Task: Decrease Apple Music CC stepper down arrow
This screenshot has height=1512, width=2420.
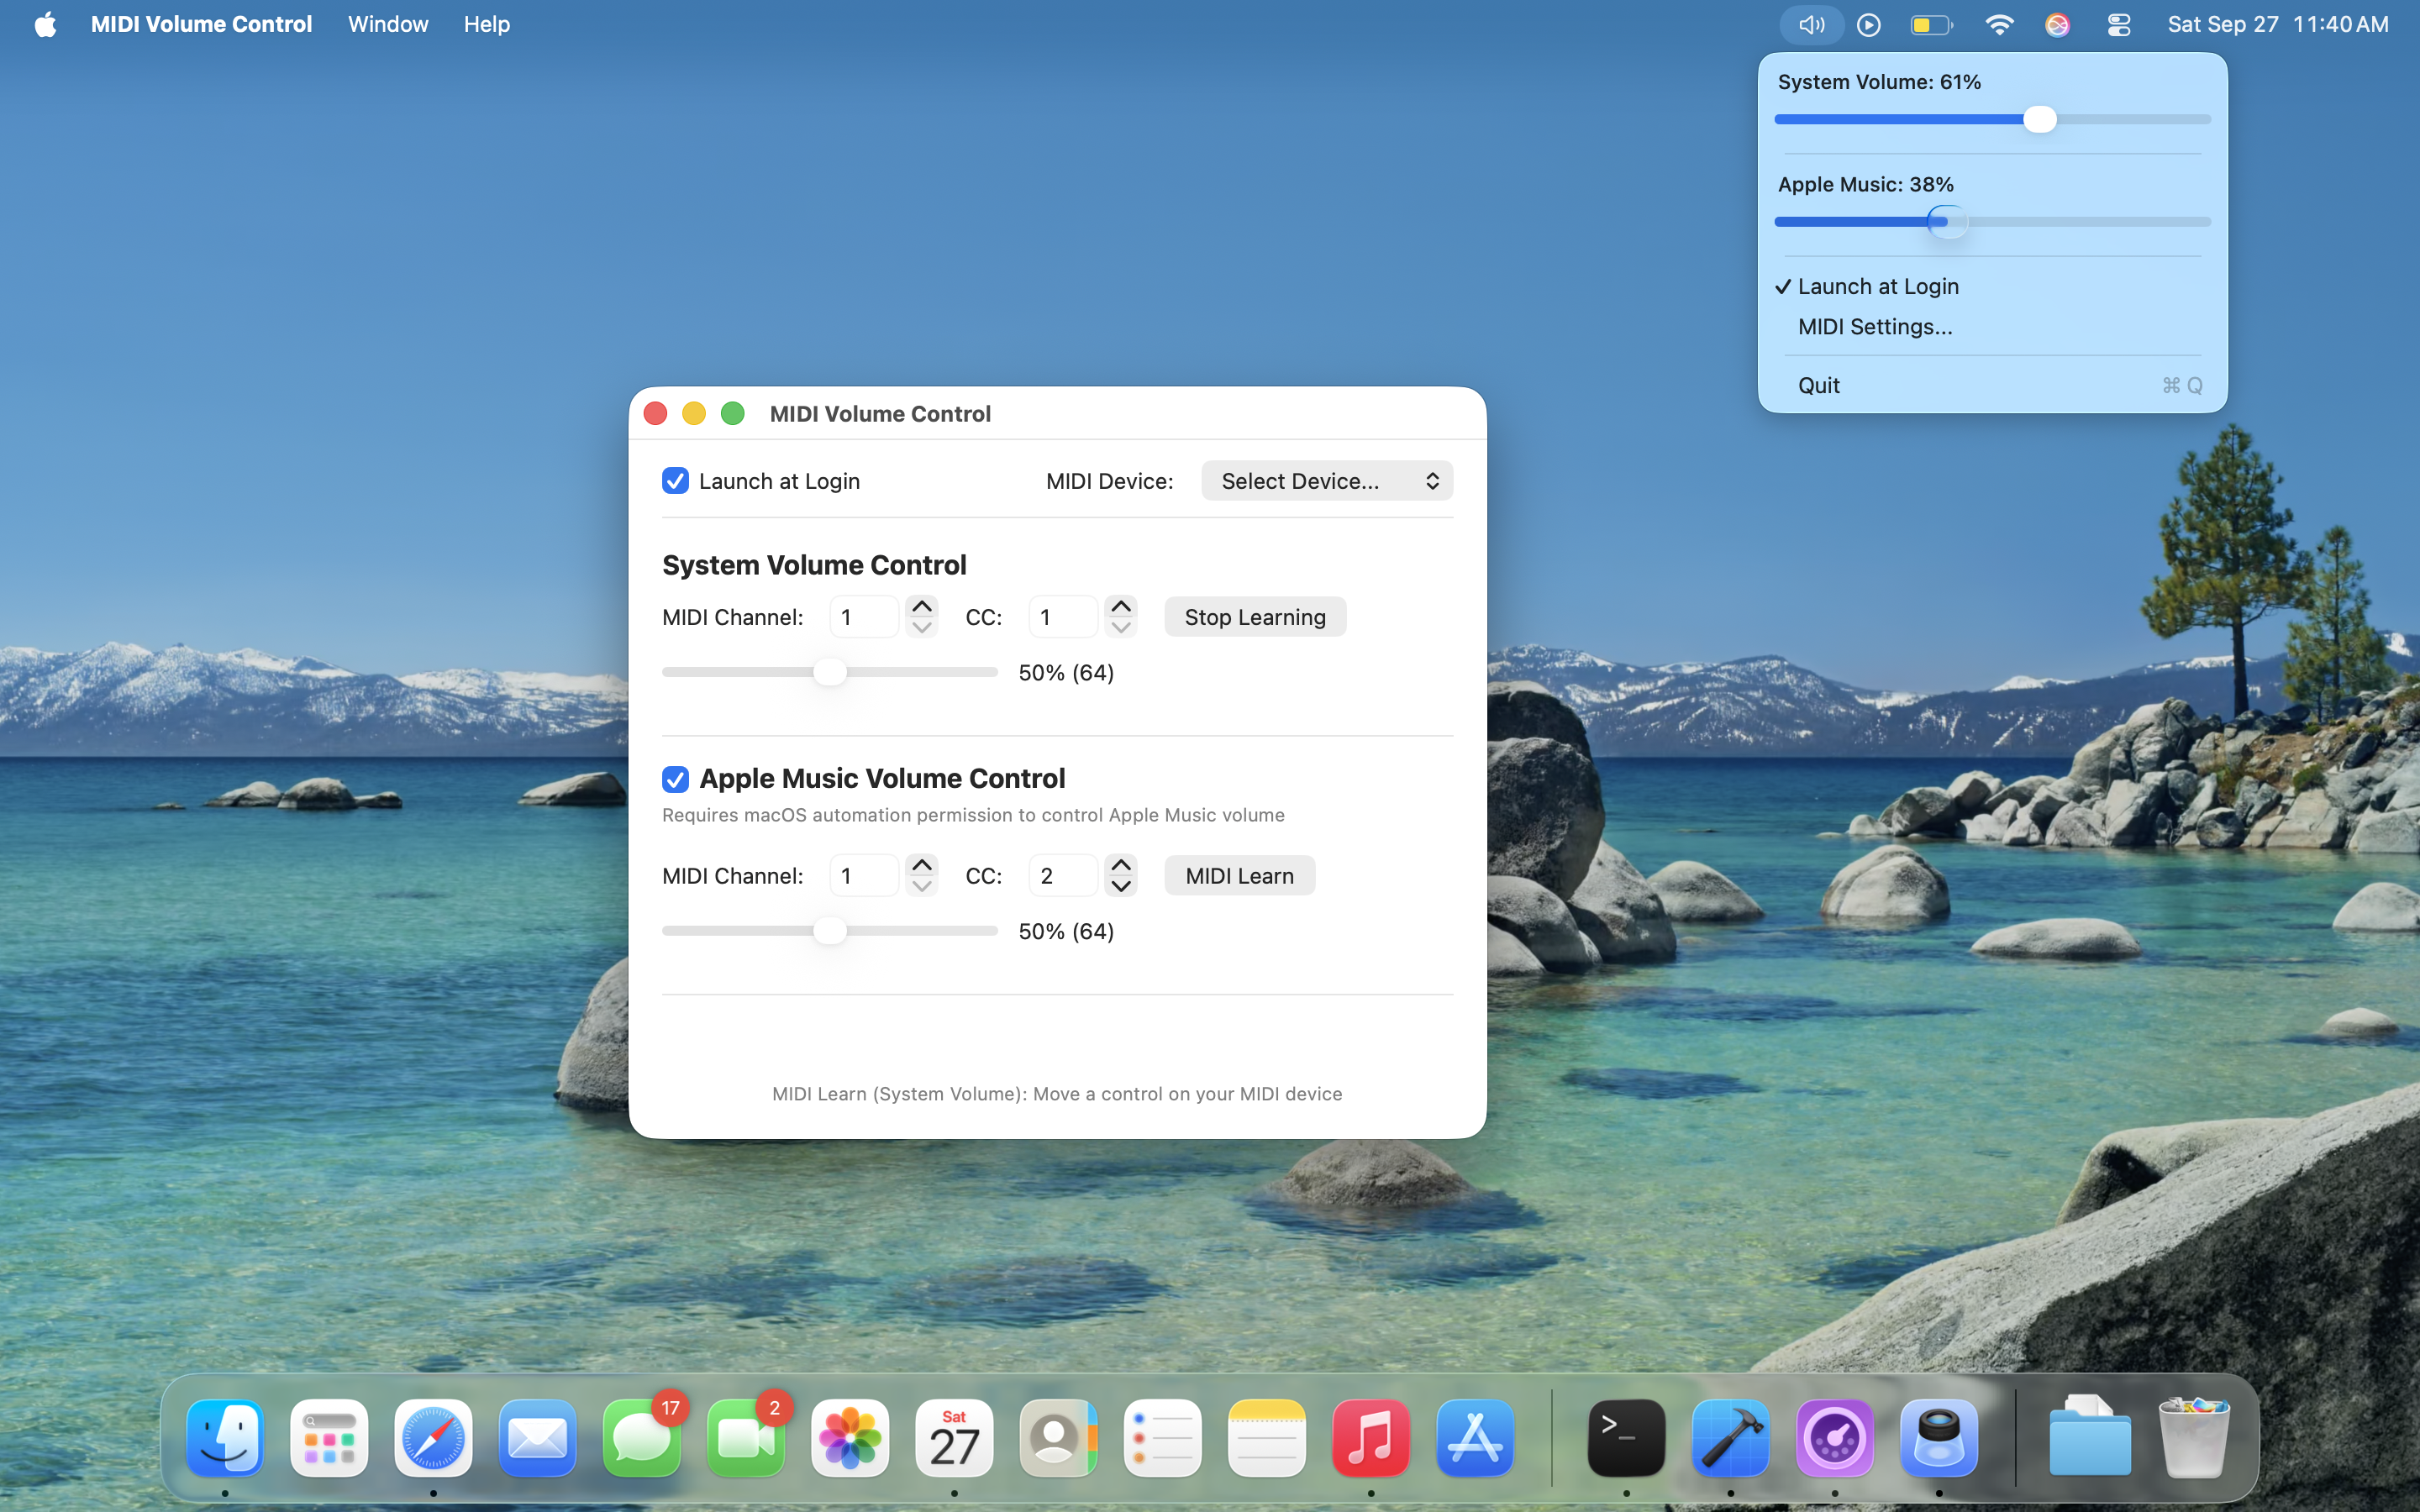Action: pos(1121,886)
